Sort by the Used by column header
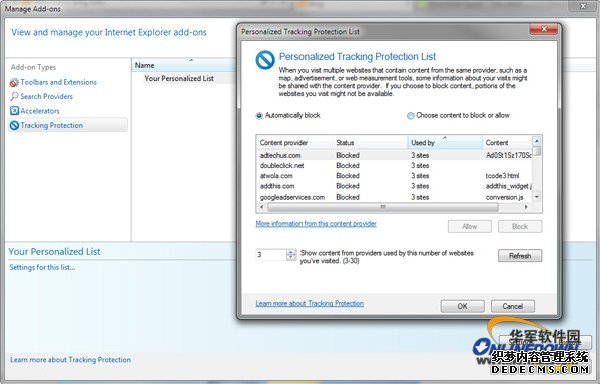This screenshot has width=600, height=384. click(x=445, y=143)
